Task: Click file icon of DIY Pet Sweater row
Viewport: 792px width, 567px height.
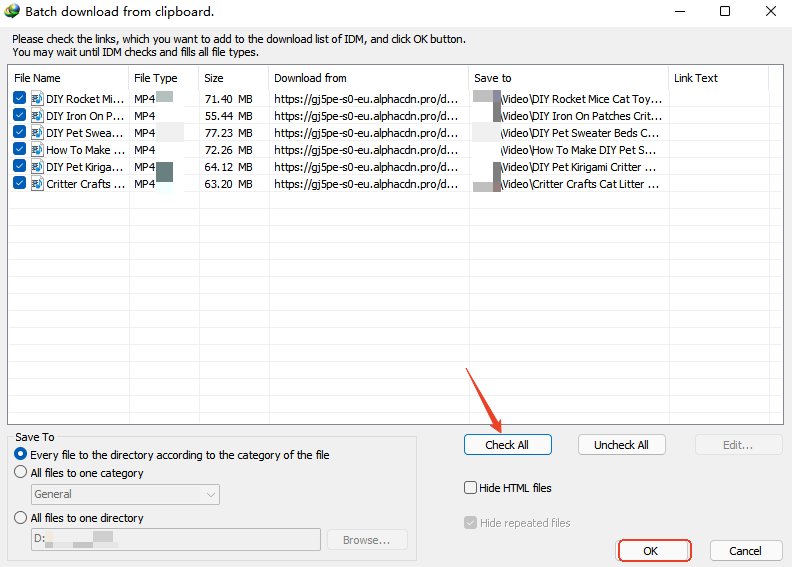Action: pos(37,133)
